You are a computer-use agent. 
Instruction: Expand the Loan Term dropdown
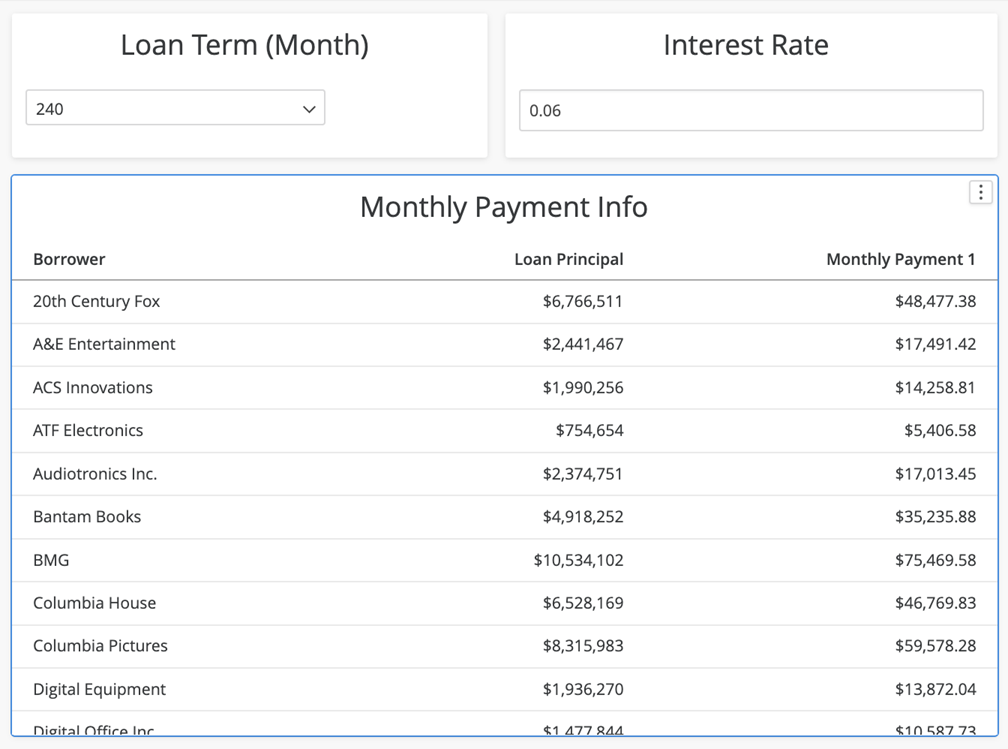click(175, 109)
